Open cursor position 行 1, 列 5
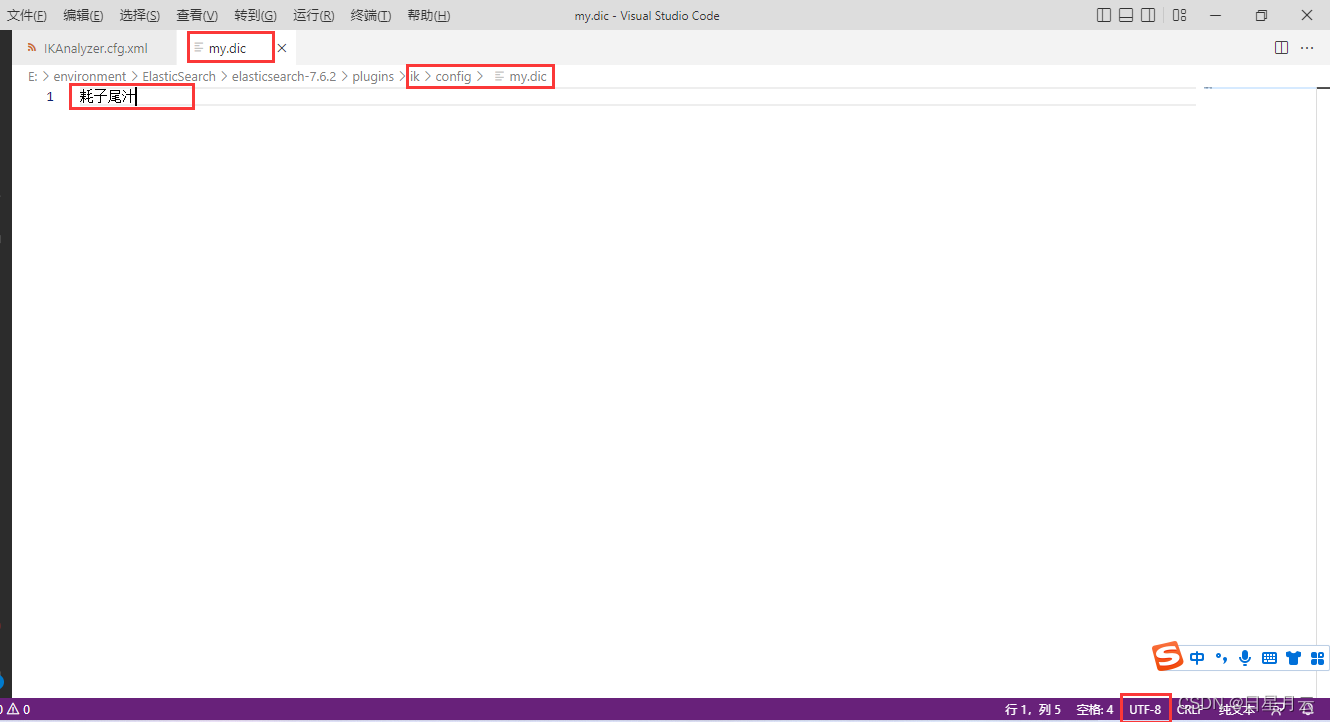The image size is (1330, 722). (x=1033, y=710)
